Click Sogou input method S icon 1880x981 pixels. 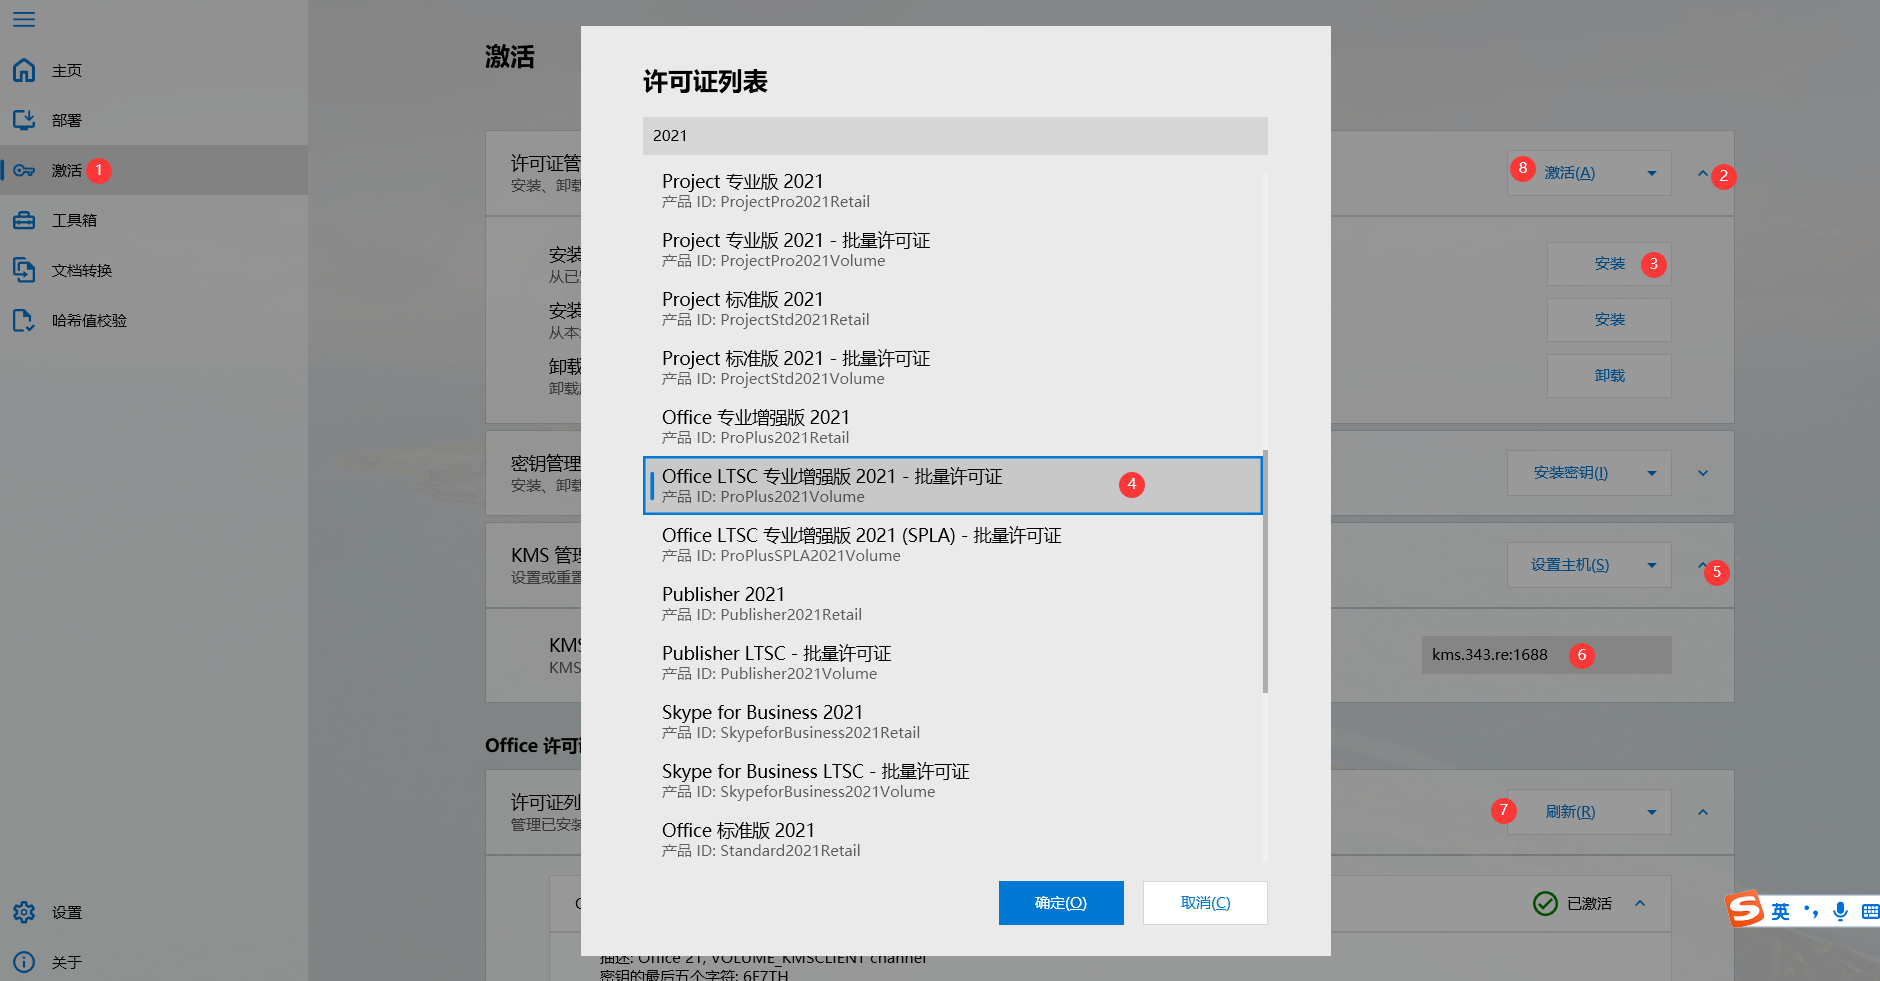(1745, 910)
